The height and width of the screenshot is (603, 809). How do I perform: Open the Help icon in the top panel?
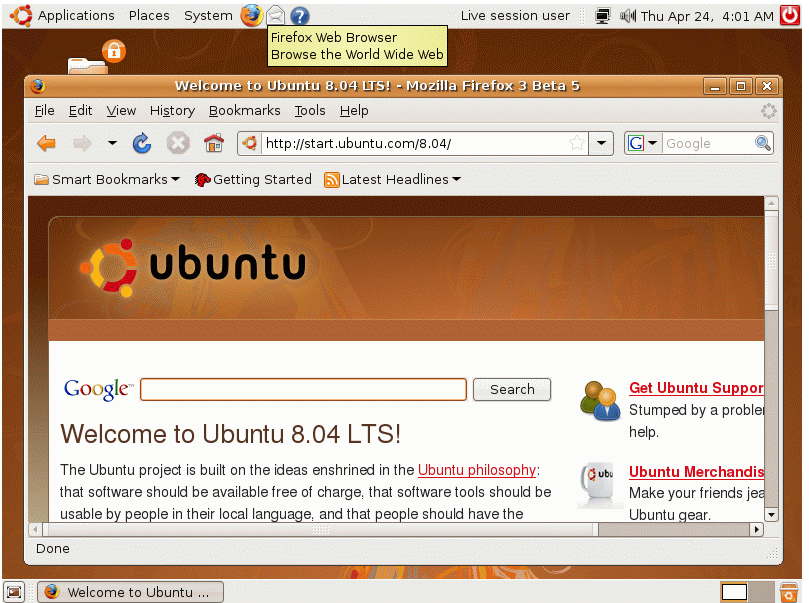300,16
